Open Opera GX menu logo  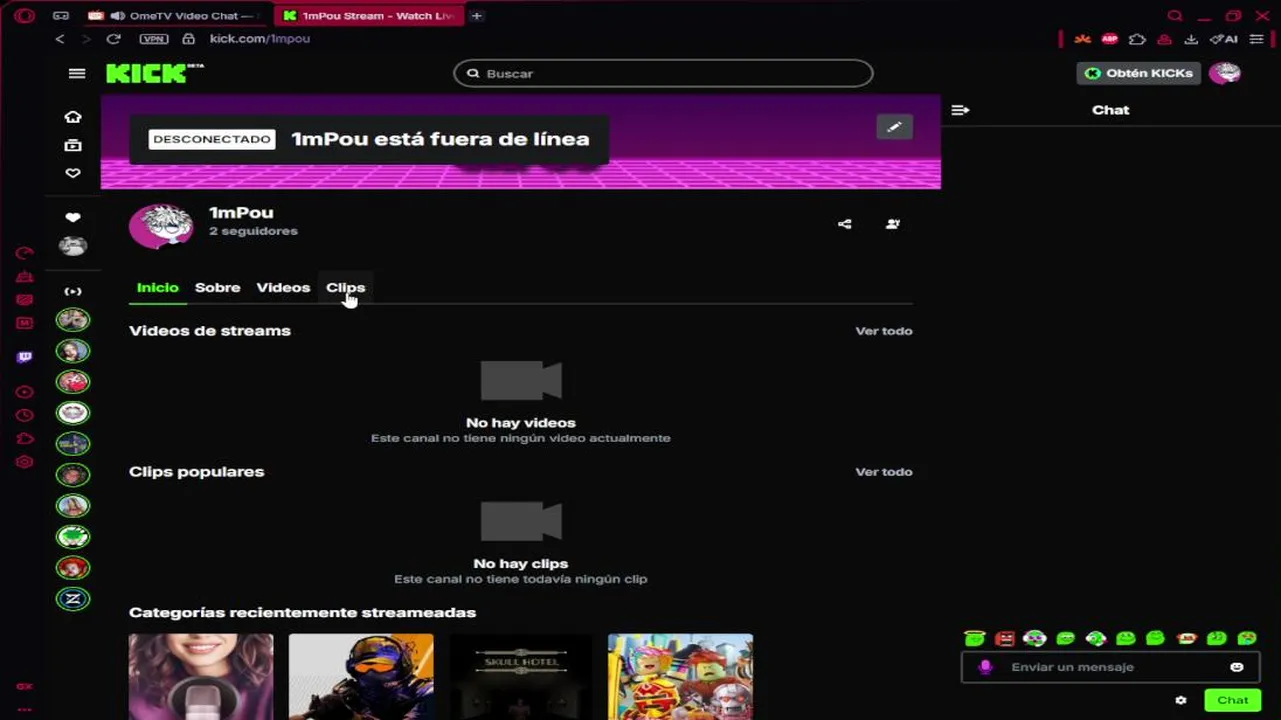[25, 16]
